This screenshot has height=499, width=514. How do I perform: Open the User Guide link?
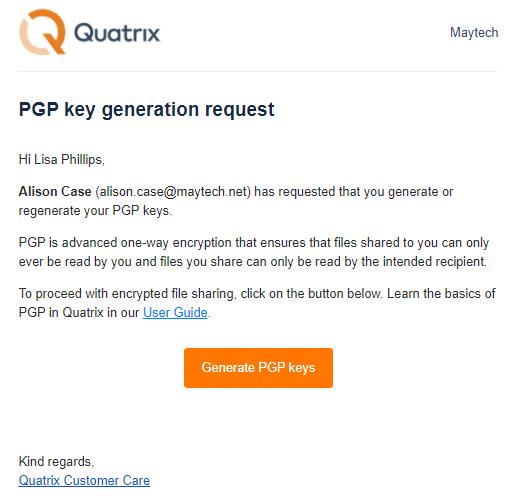tap(175, 313)
